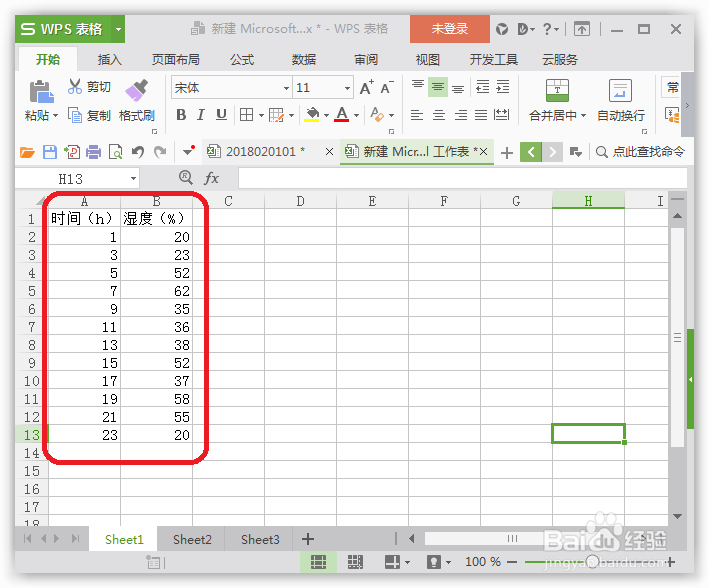
Task: Click vertical scrollbar down arrow
Action: tap(677, 516)
